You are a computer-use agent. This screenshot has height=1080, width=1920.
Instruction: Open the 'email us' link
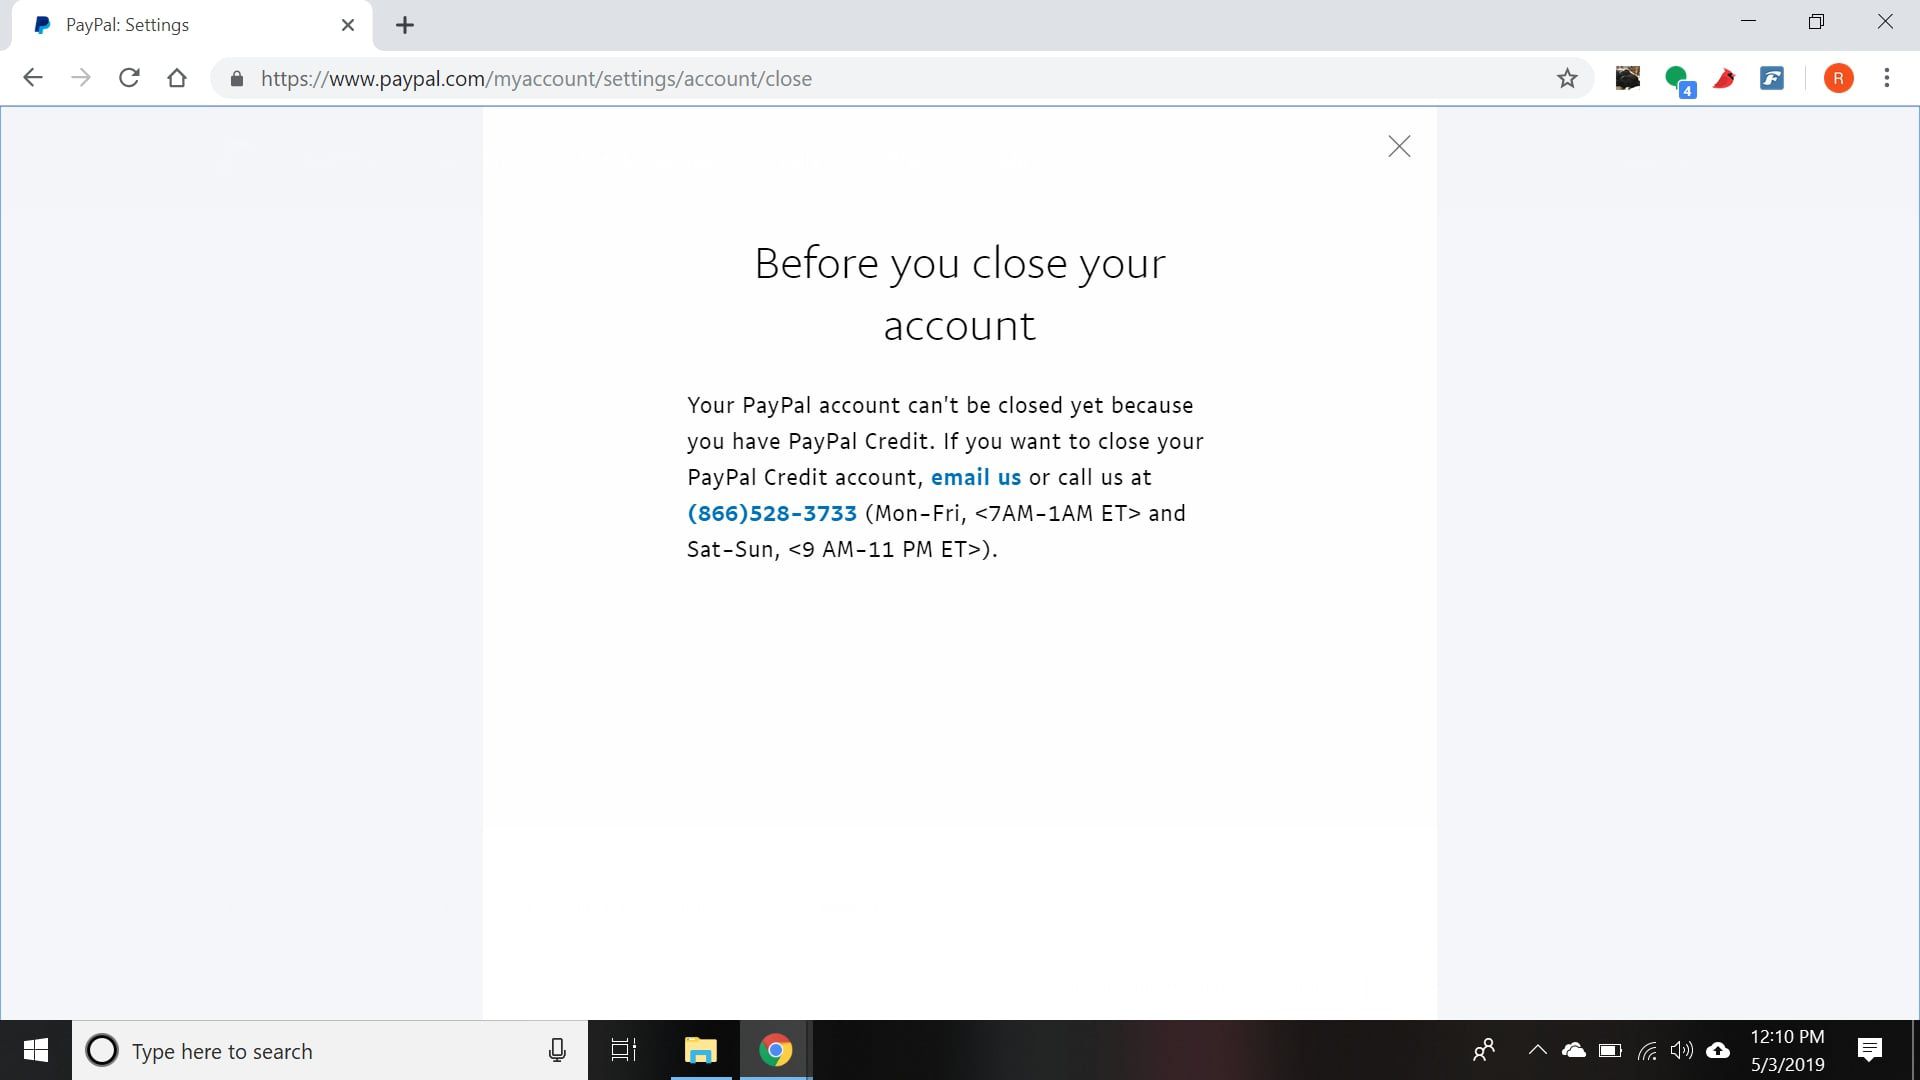point(976,478)
